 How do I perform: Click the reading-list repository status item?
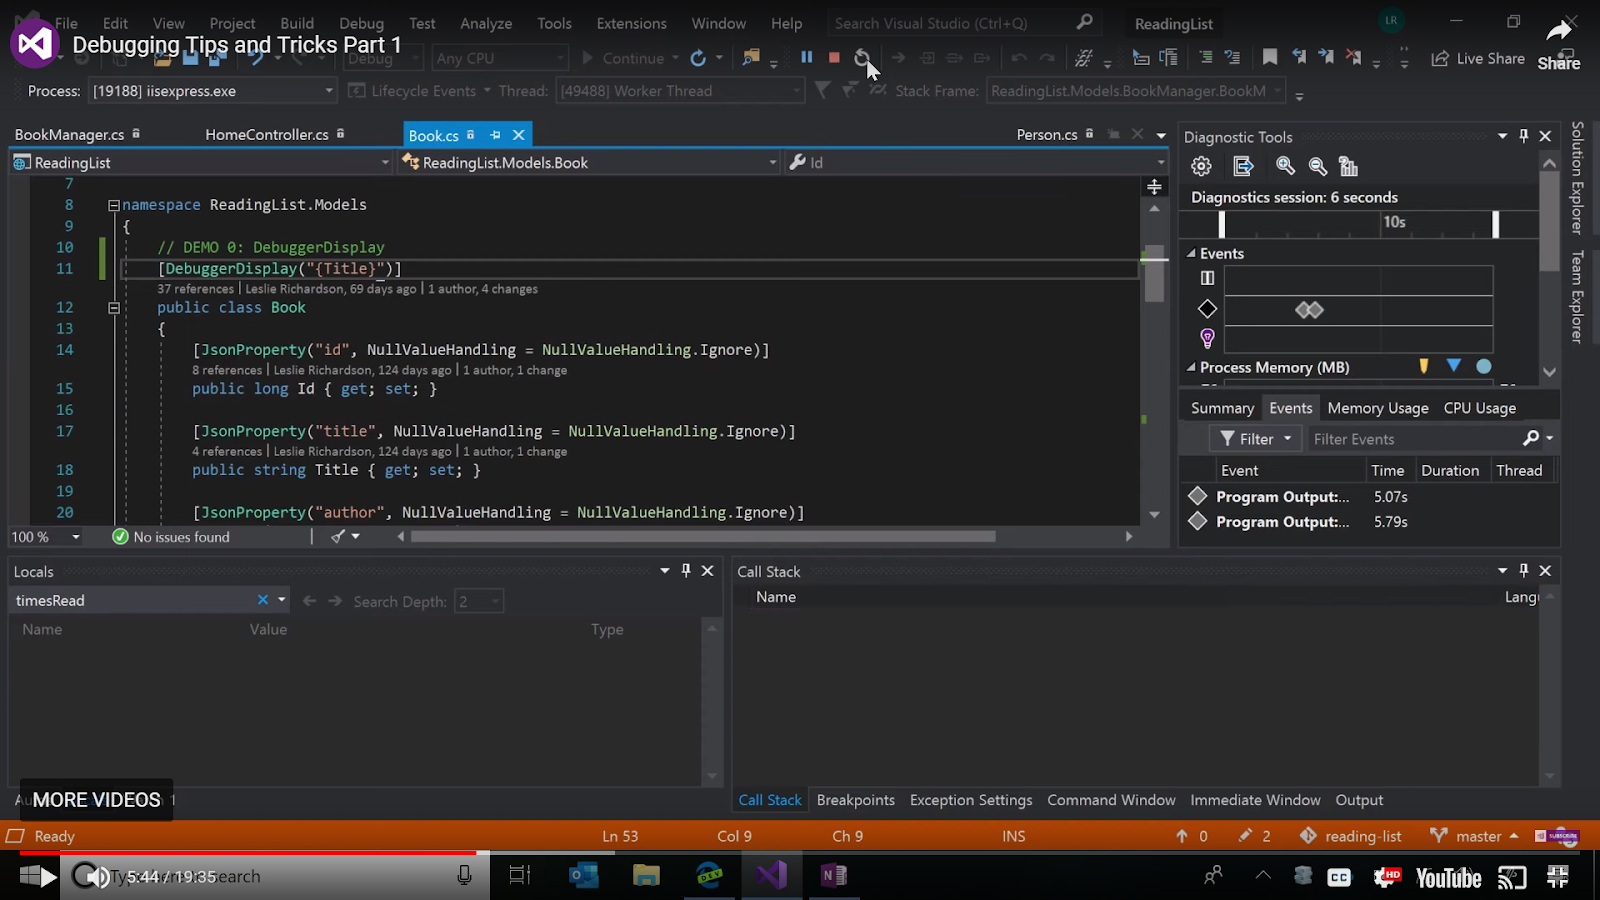click(x=1350, y=836)
